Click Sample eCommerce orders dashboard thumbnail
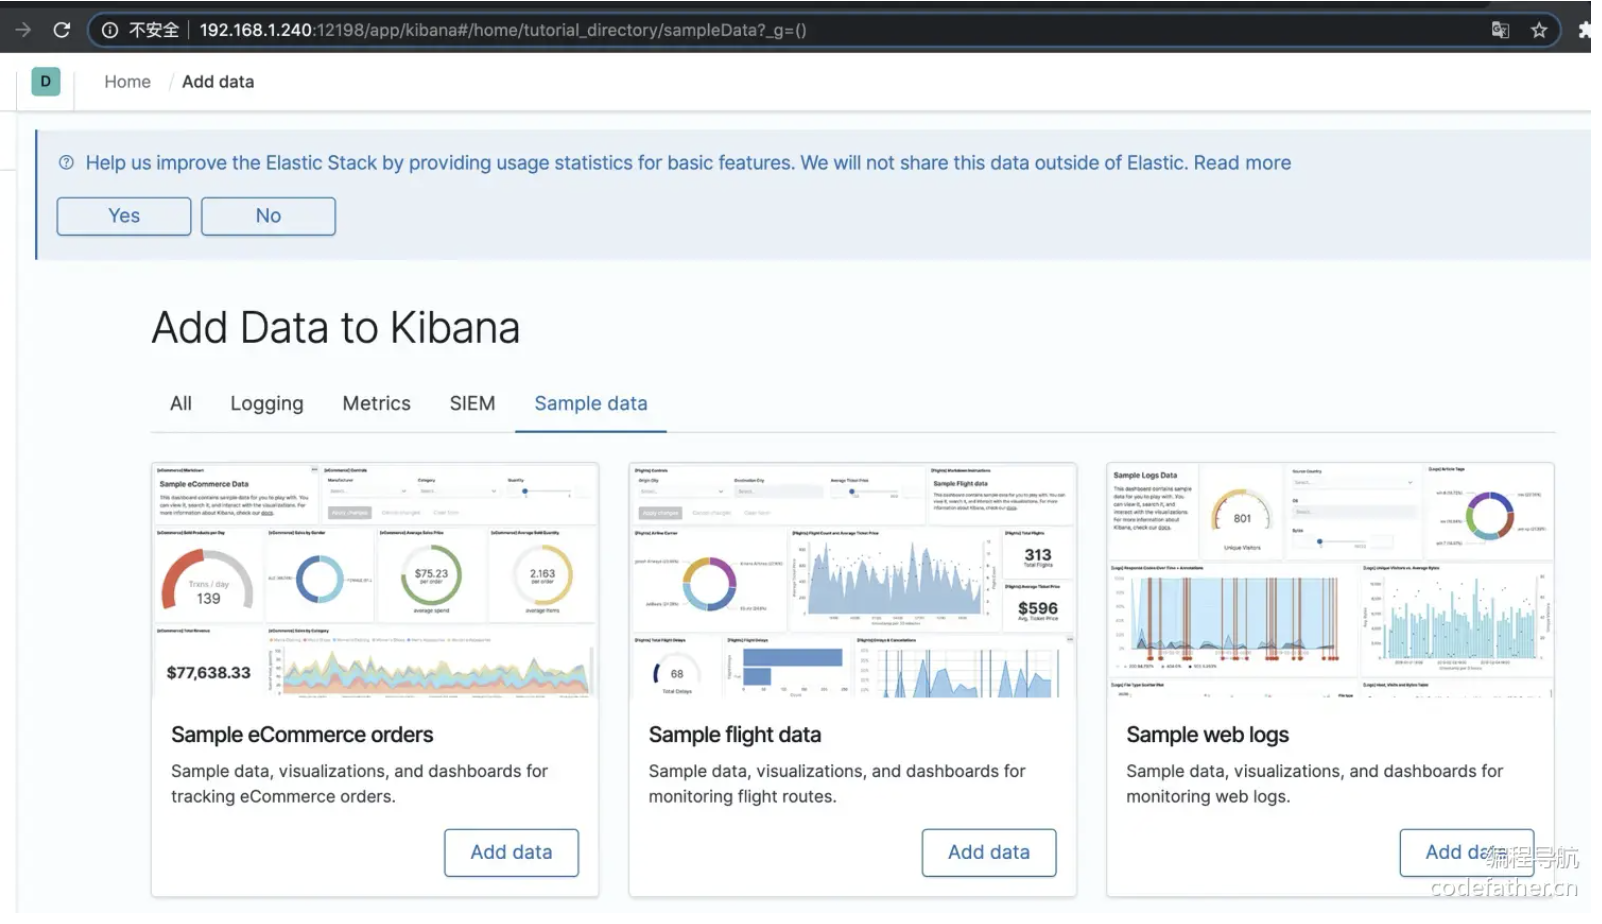 click(375, 581)
